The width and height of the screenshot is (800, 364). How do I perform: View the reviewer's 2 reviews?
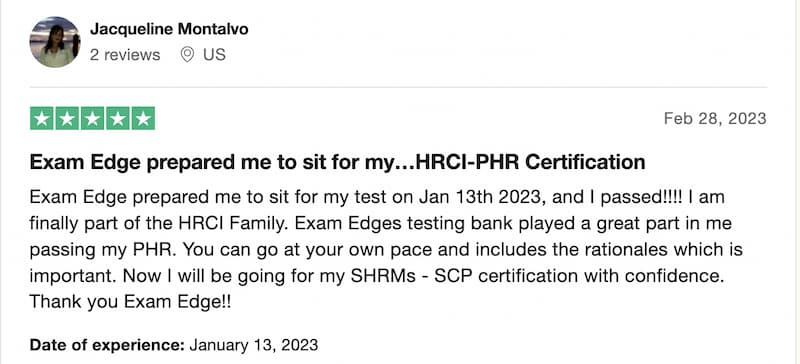click(x=125, y=55)
